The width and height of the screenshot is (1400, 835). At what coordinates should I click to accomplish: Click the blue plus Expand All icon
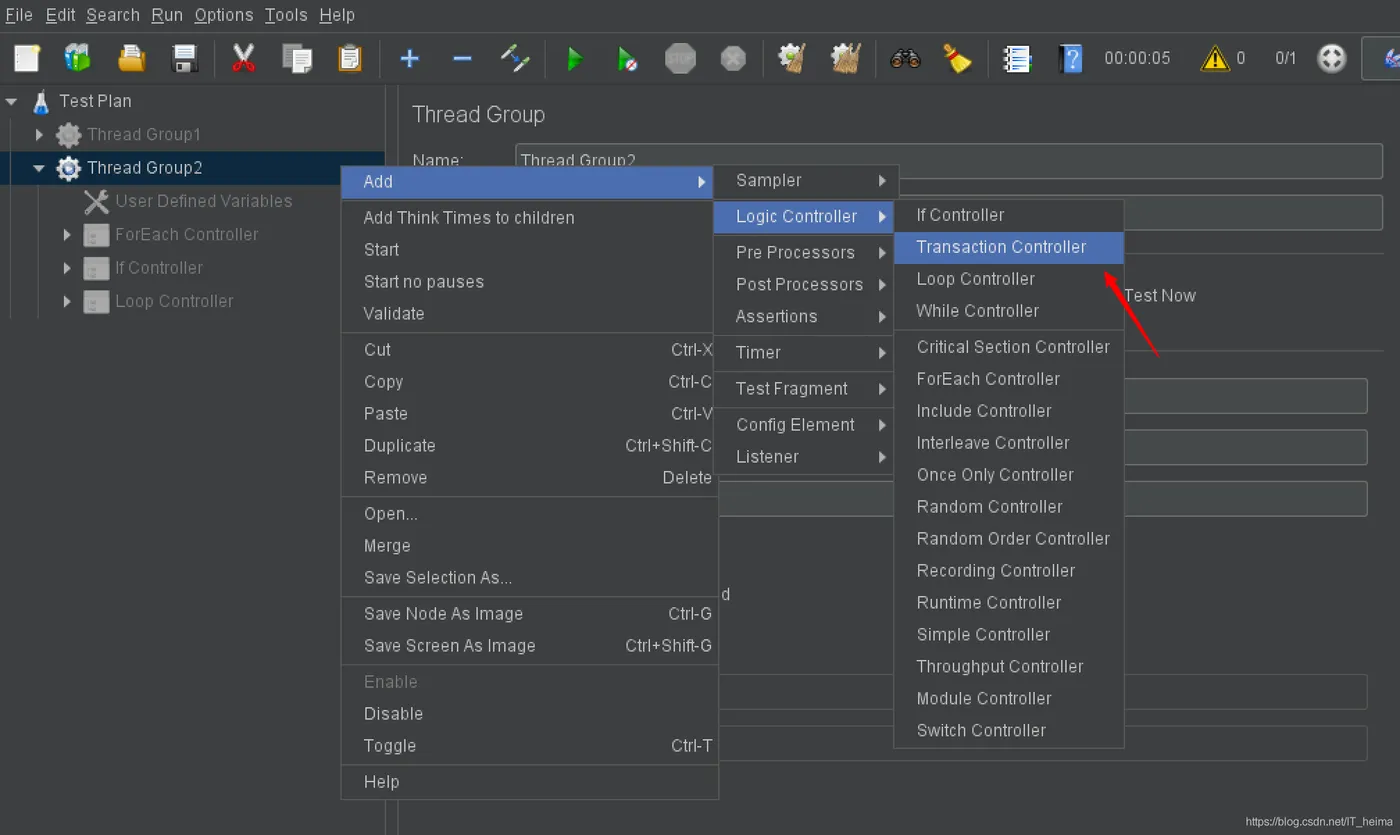[x=409, y=59]
